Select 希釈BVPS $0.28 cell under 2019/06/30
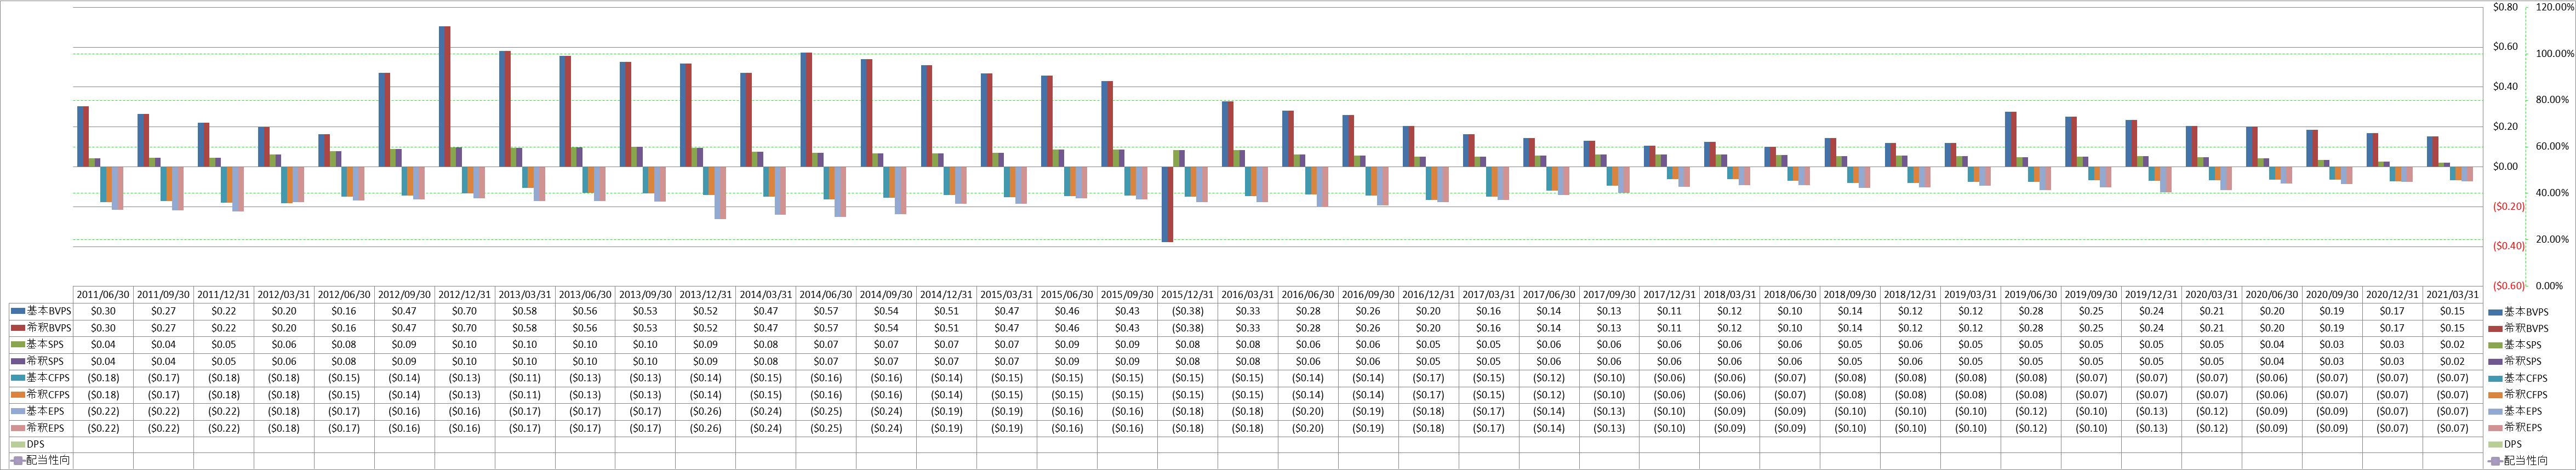The width and height of the screenshot is (2576, 470). pyautogui.click(x=2032, y=328)
